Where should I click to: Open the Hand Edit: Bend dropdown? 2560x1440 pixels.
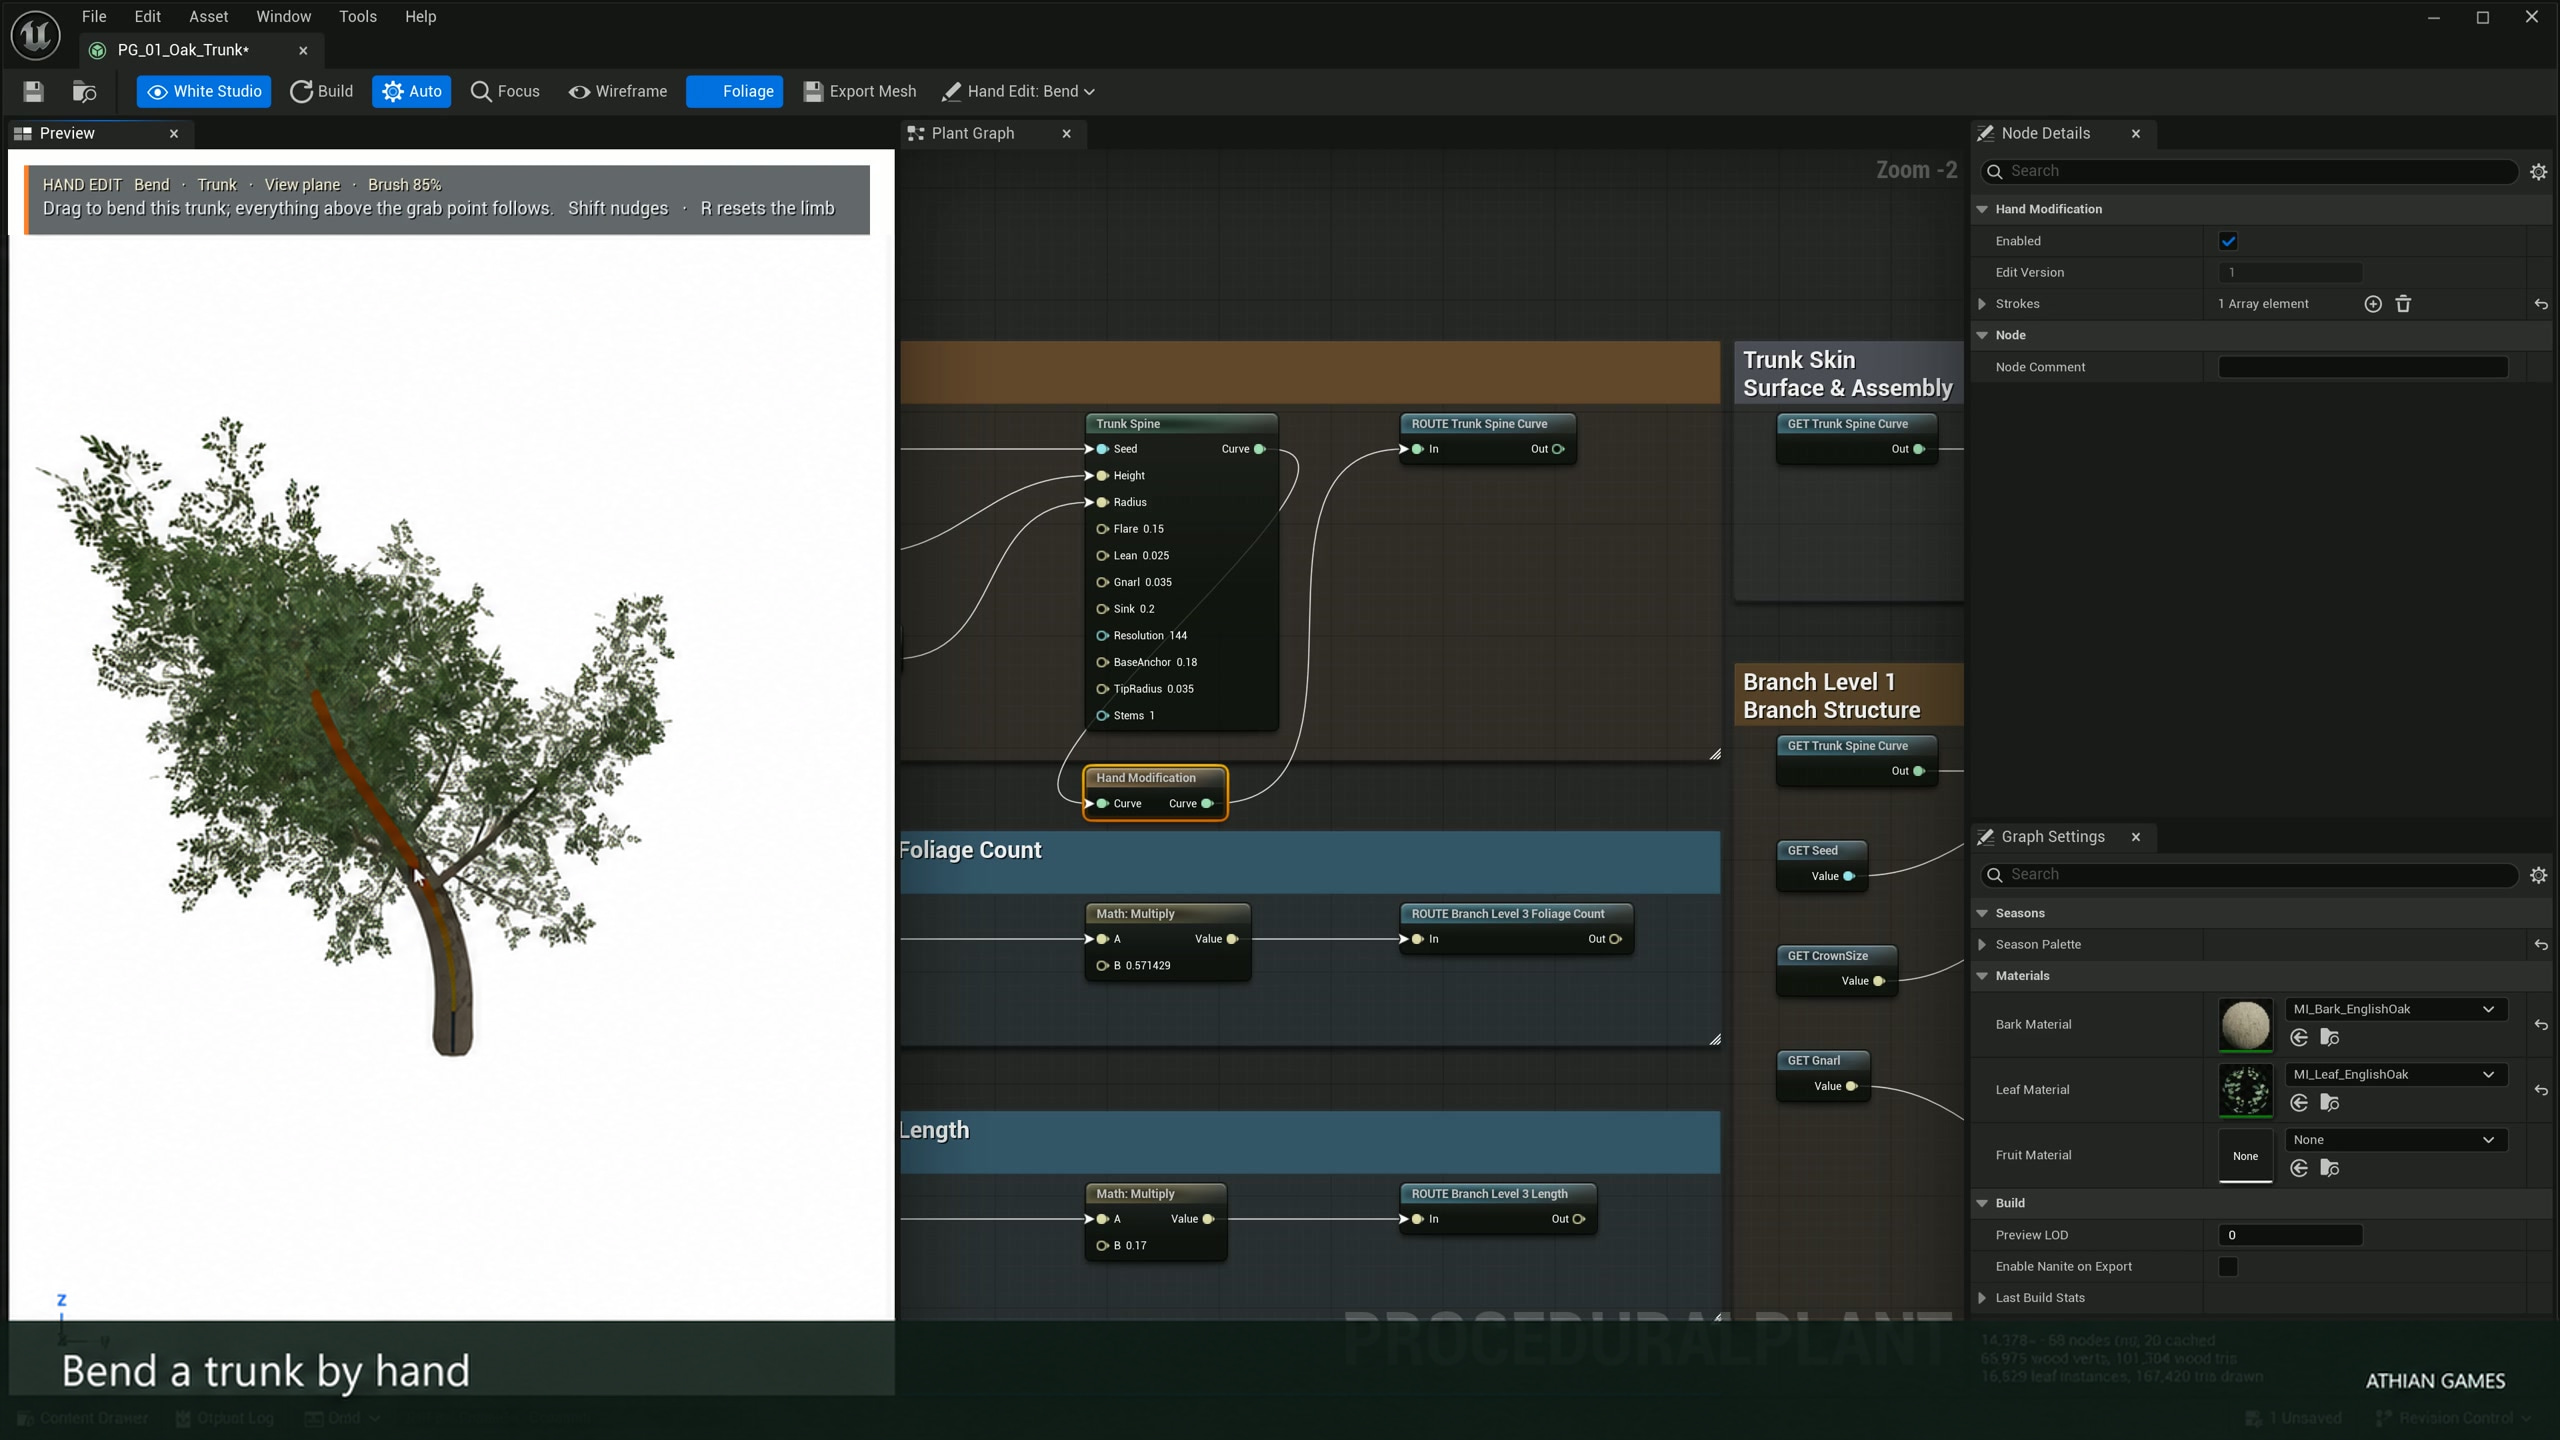pyautogui.click(x=1018, y=91)
